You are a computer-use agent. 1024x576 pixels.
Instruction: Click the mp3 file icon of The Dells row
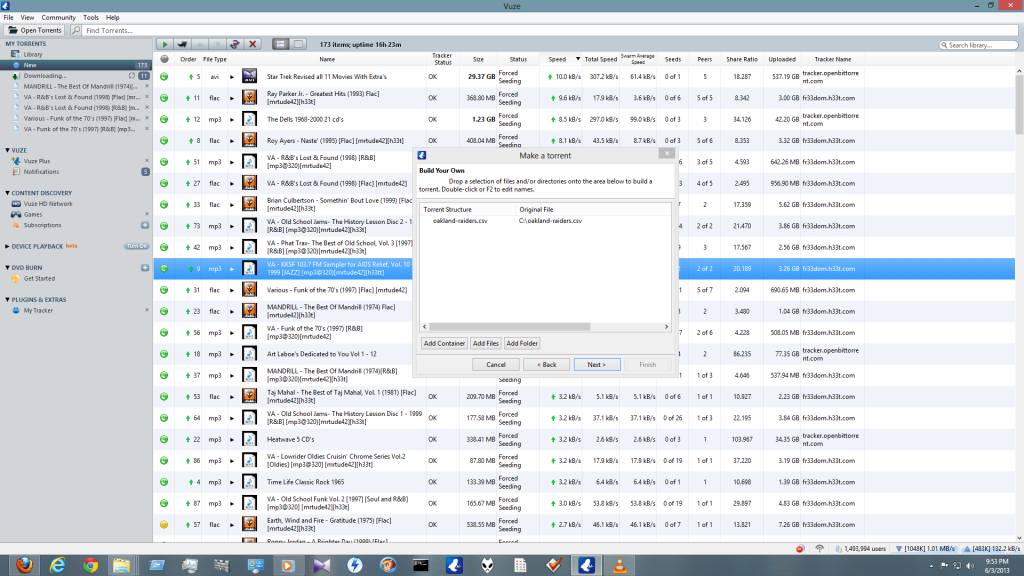(249, 119)
